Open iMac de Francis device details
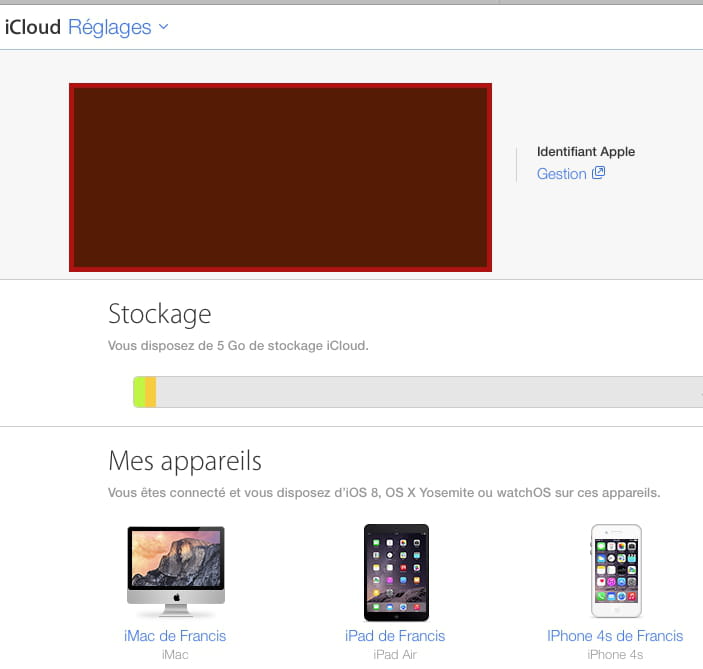Screen dimensions: 703x669 click(x=175, y=636)
